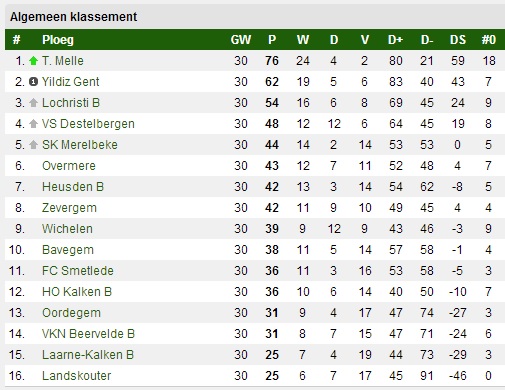
Task: Click the Algemeen klassement title bar
Action: (255, 17)
